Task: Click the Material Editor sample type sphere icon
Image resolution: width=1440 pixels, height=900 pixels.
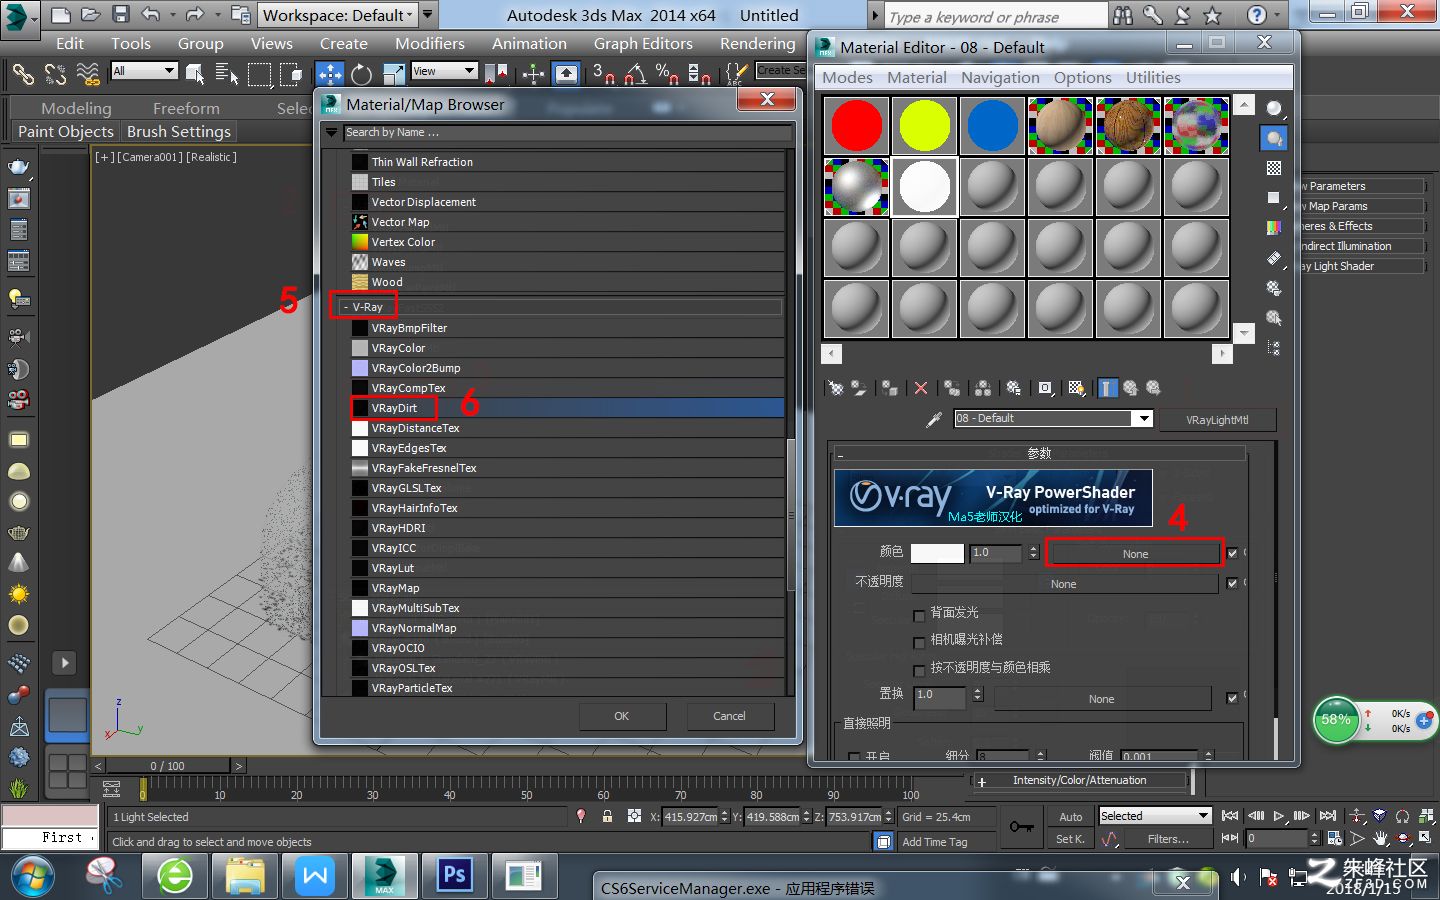Action: tap(1274, 109)
